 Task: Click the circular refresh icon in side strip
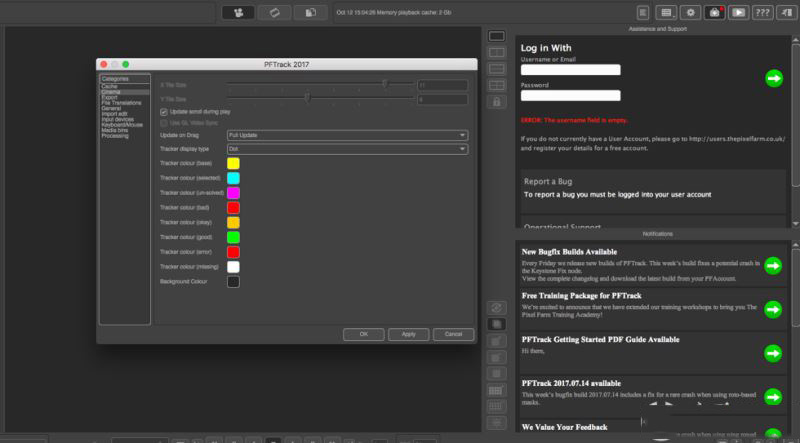point(496,308)
